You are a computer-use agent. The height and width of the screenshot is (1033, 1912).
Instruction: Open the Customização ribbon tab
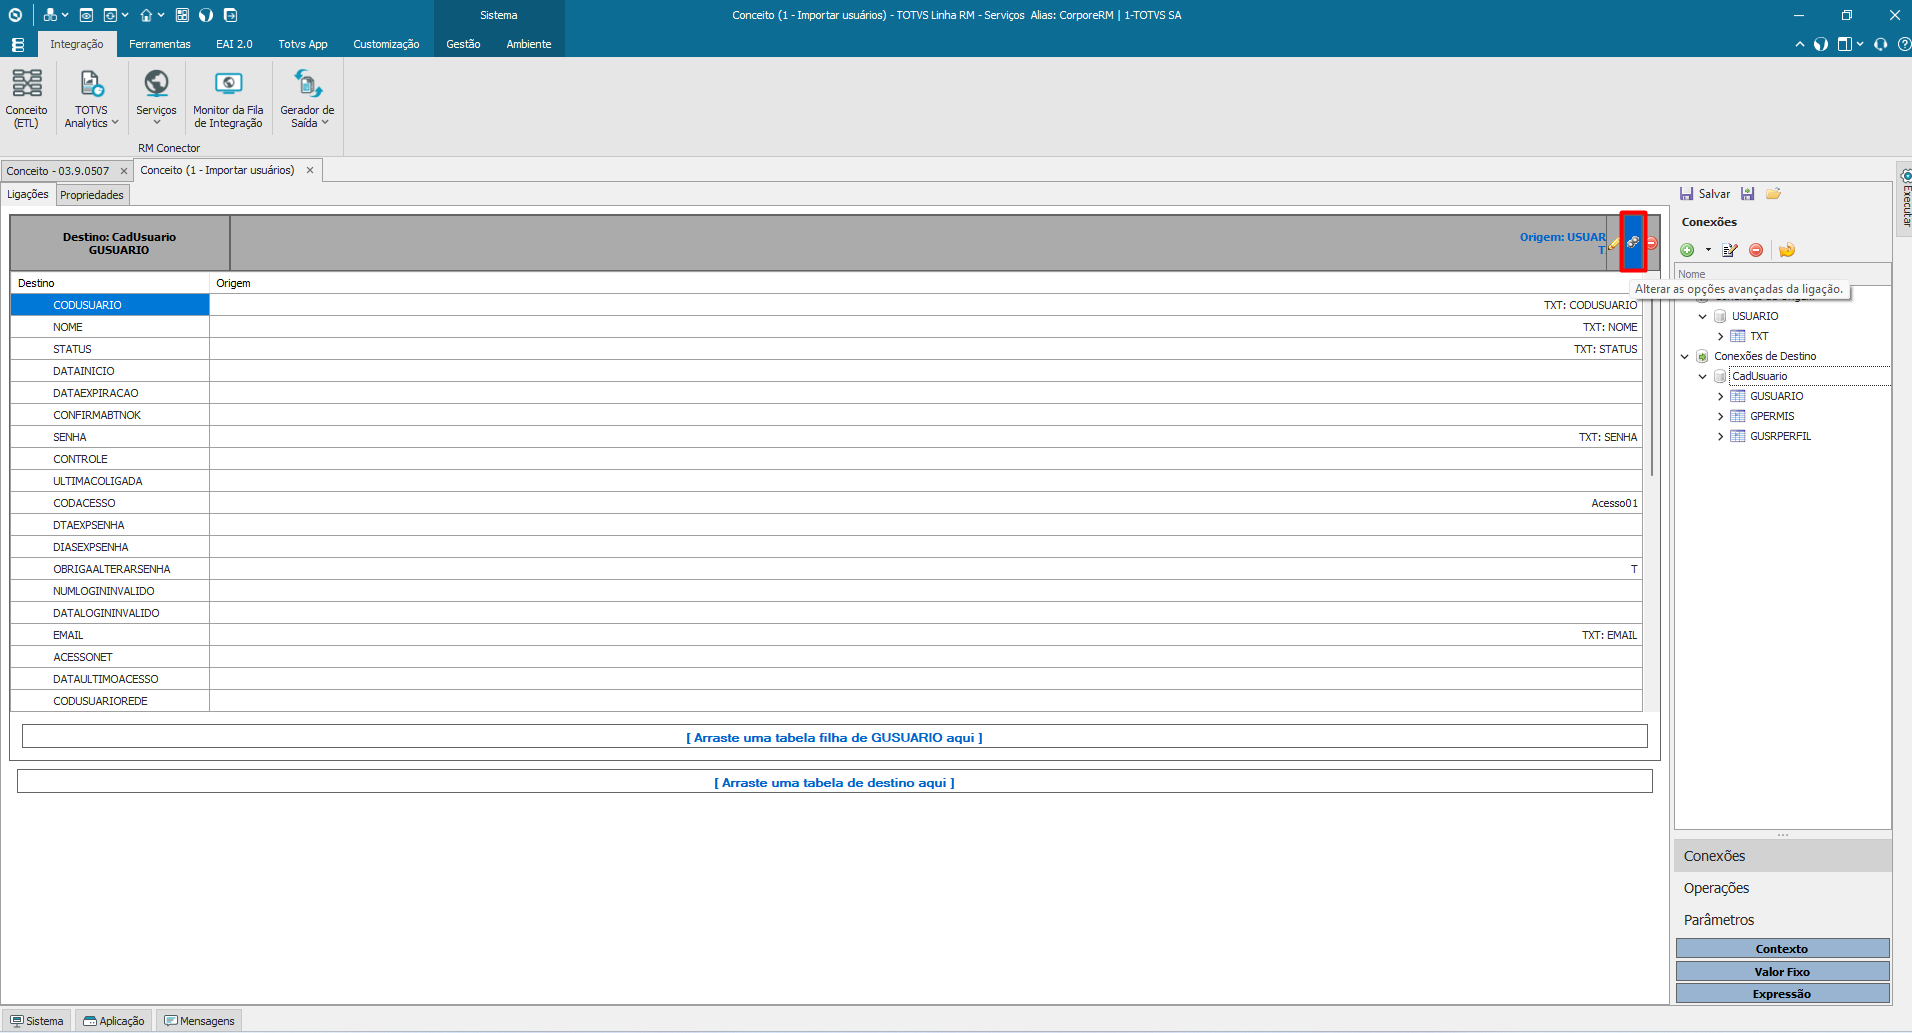pos(386,44)
